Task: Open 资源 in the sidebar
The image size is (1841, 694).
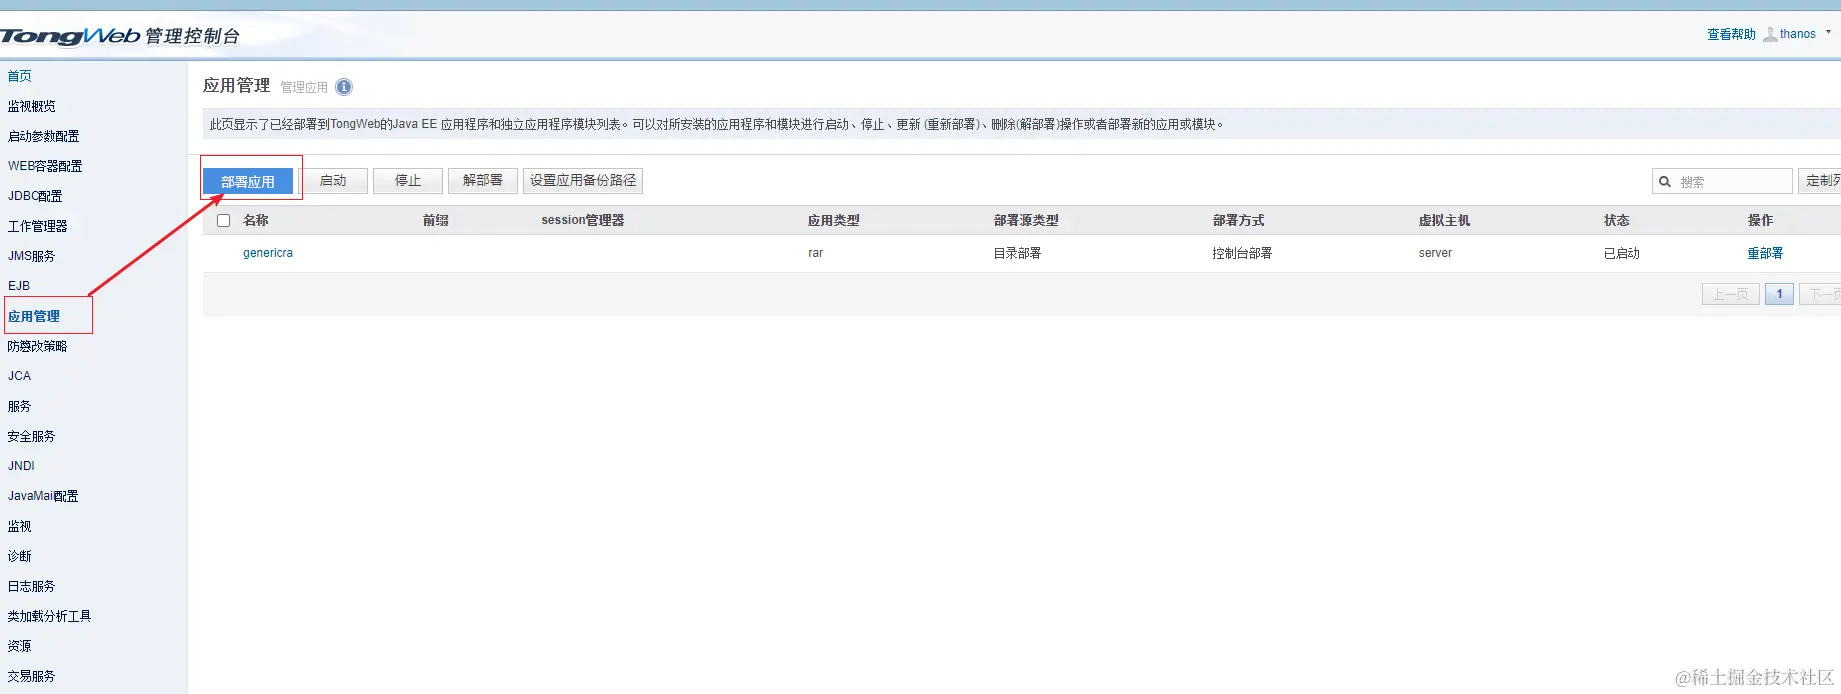Action: 20,646
